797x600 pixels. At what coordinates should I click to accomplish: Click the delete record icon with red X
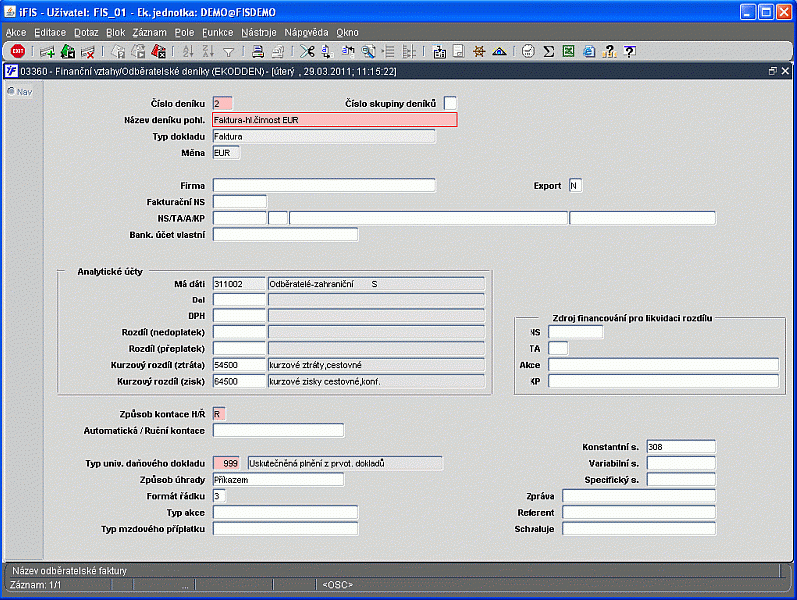coord(88,51)
